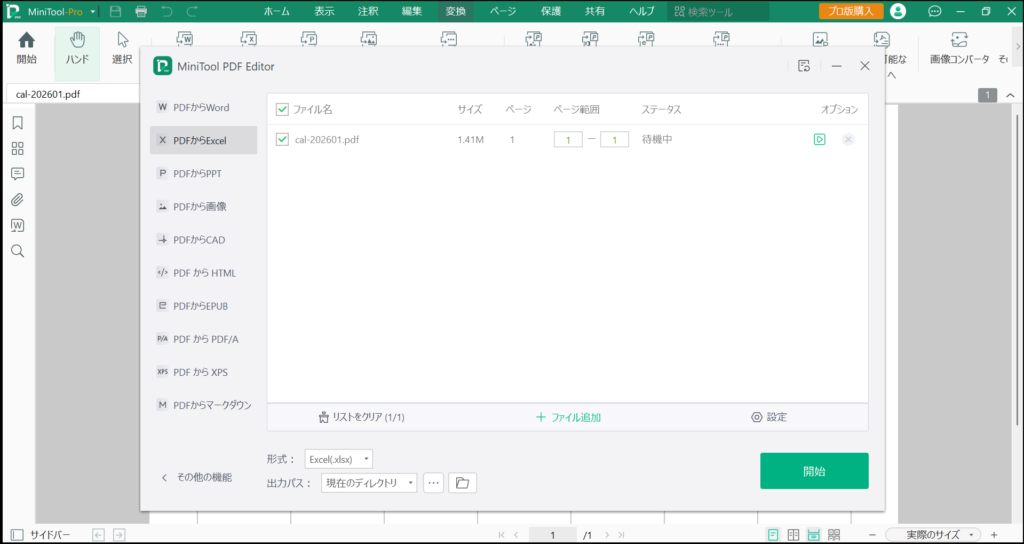Open the Word panel icon in sidebar
The height and width of the screenshot is (544, 1024).
click(18, 225)
